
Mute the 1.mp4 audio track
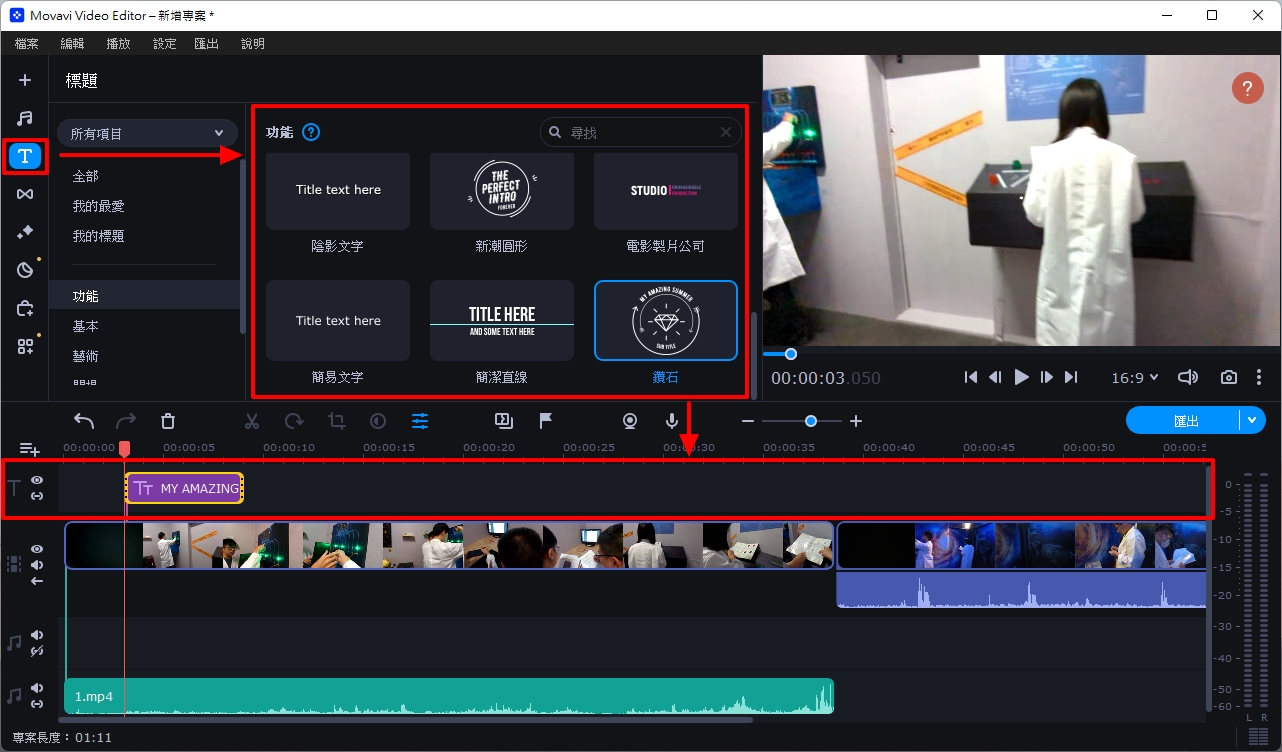pyautogui.click(x=37, y=688)
